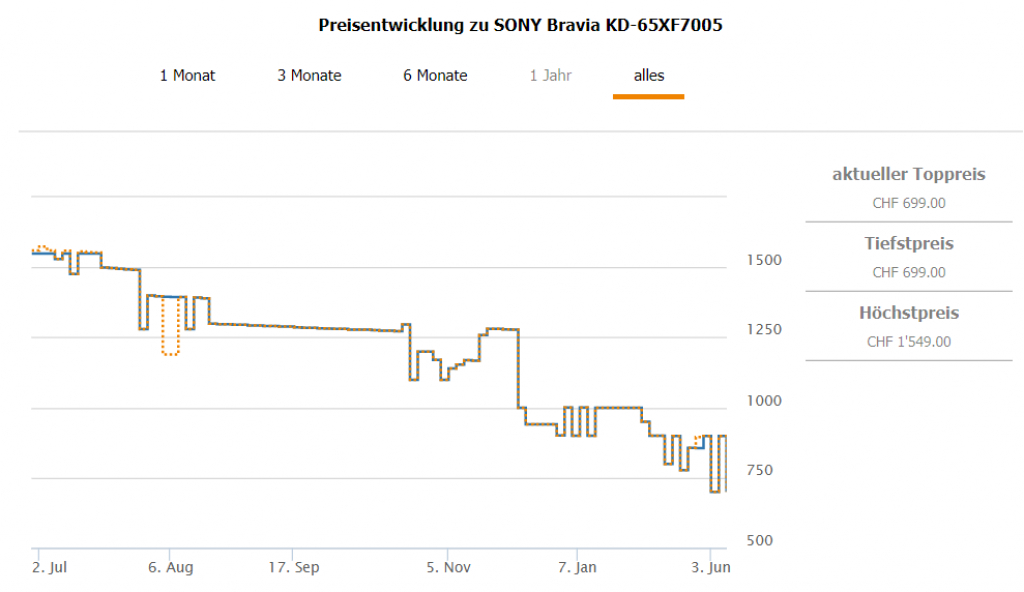Click the 7. Jan x-axis date label
This screenshot has width=1024, height=592.
tap(577, 567)
